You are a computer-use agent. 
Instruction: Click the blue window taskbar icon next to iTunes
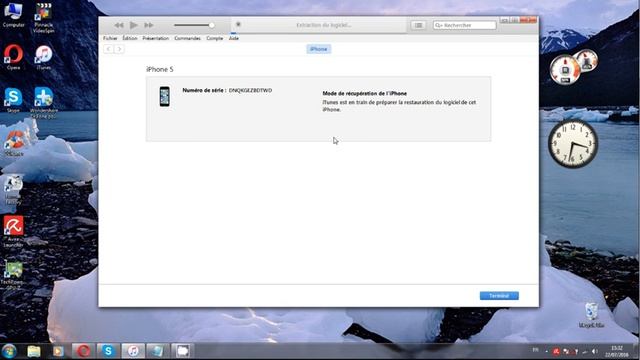(157, 351)
